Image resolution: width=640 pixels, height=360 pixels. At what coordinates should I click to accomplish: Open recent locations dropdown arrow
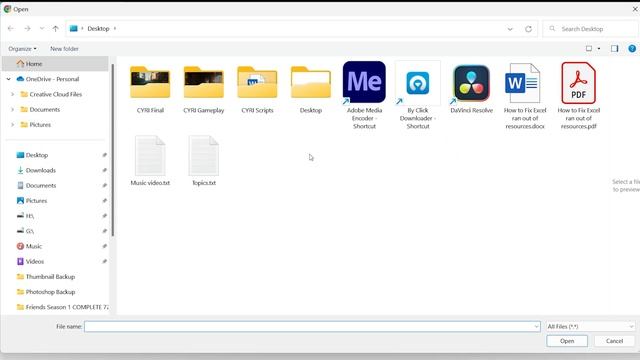[x=42, y=29]
